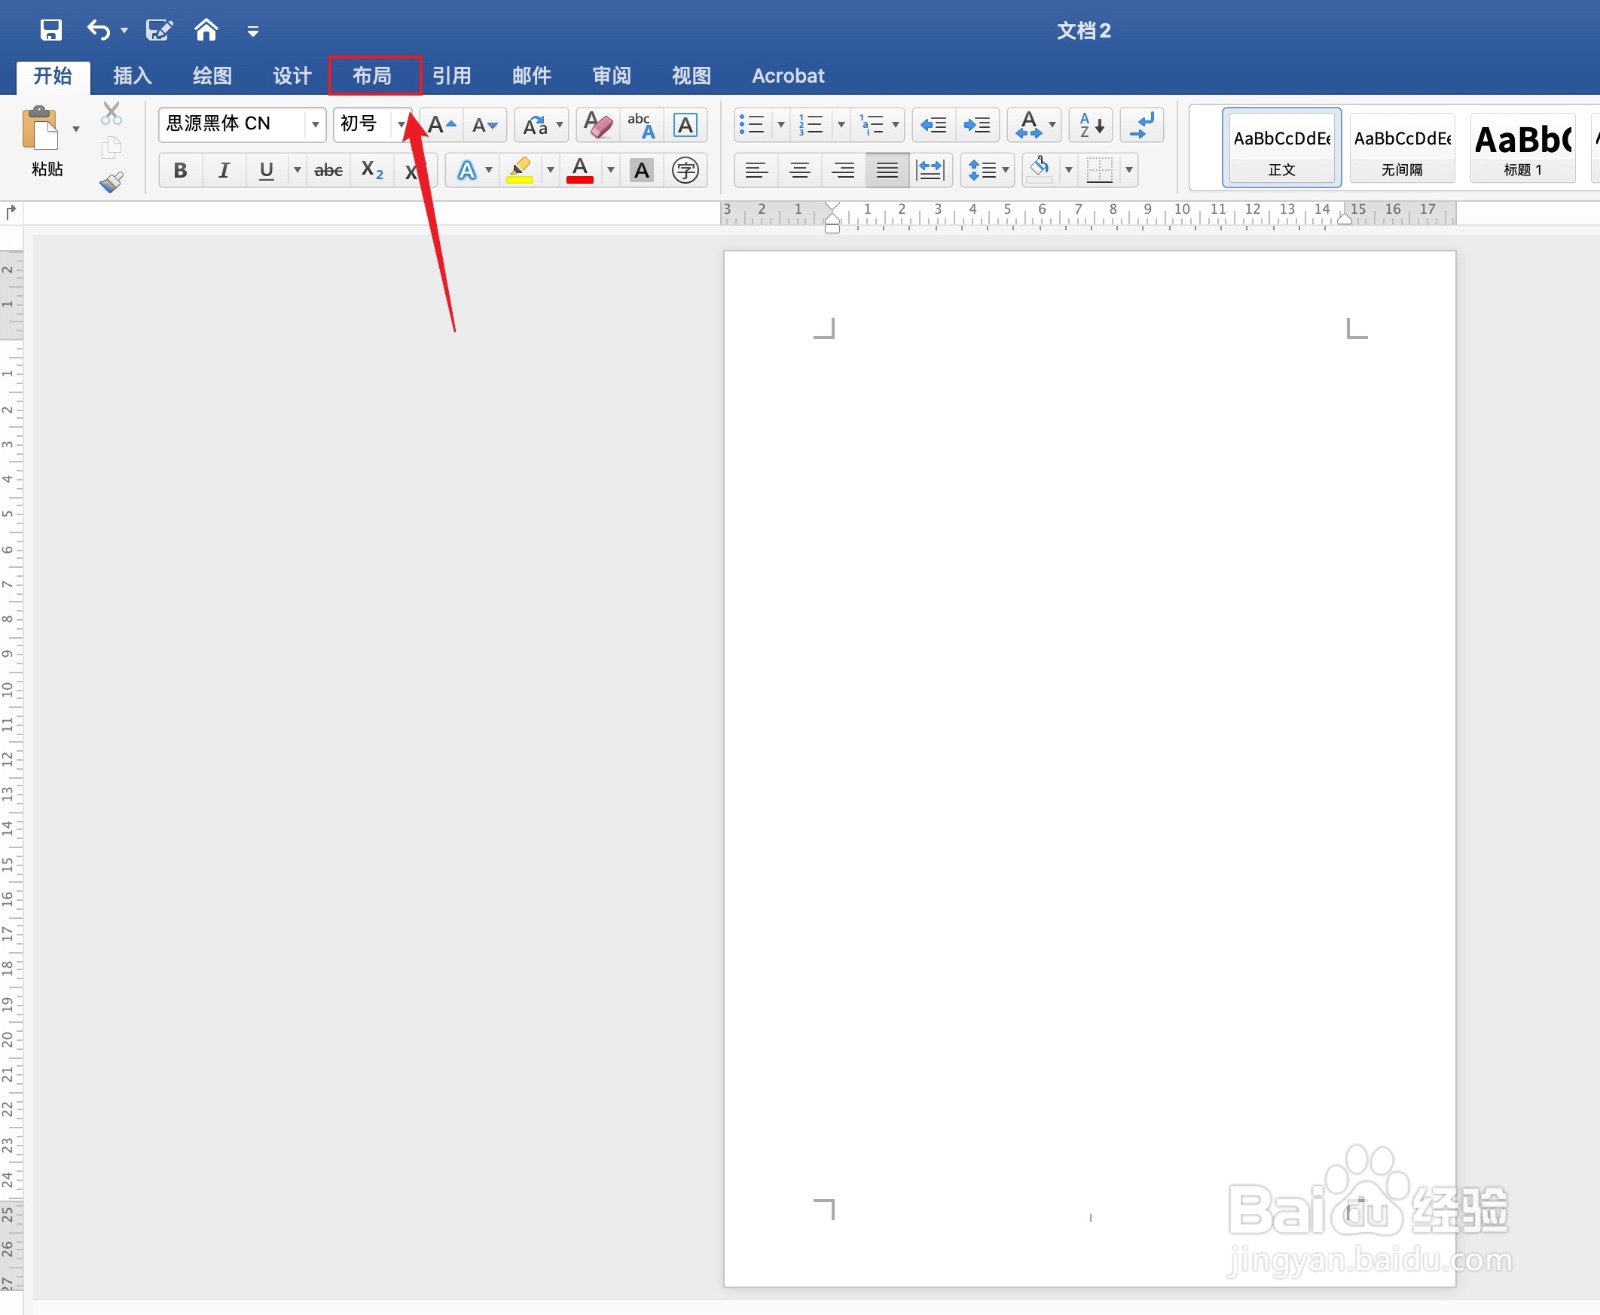Click the shading paint bucket icon
The height and width of the screenshot is (1315, 1600).
(x=1040, y=168)
